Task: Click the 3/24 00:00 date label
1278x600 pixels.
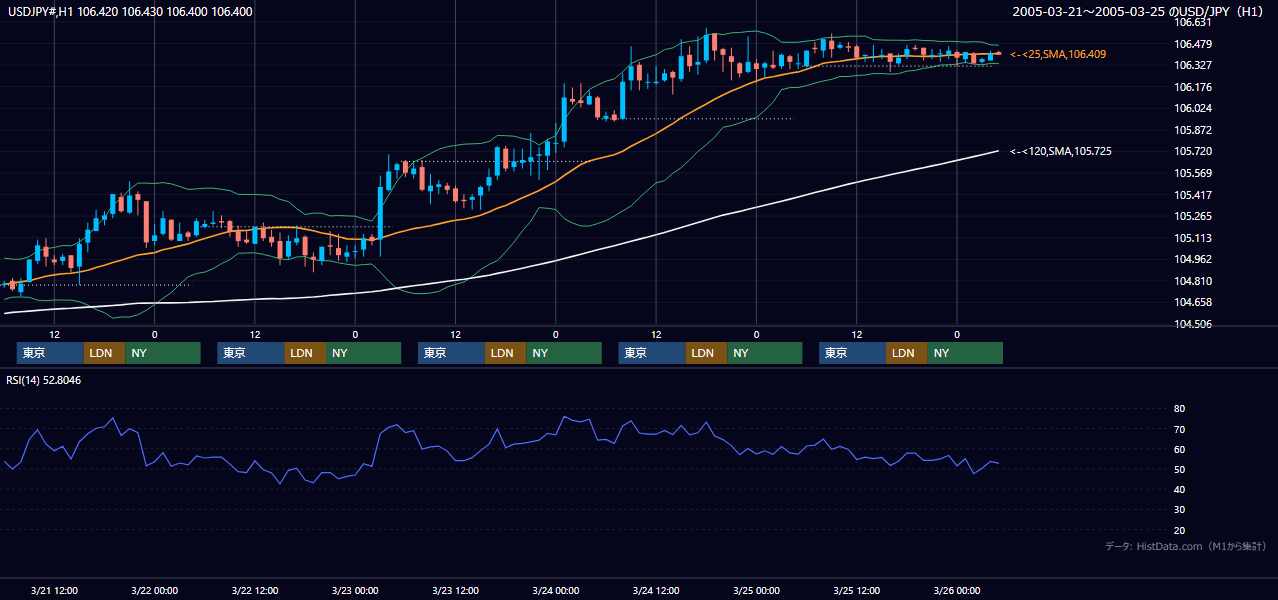Action: pos(556,590)
